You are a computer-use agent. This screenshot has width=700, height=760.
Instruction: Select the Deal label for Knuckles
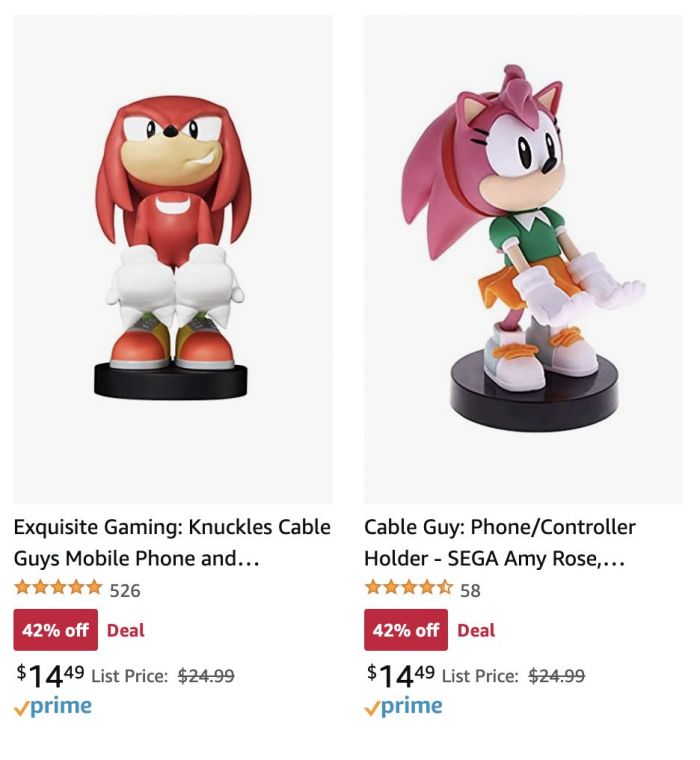[x=126, y=630]
